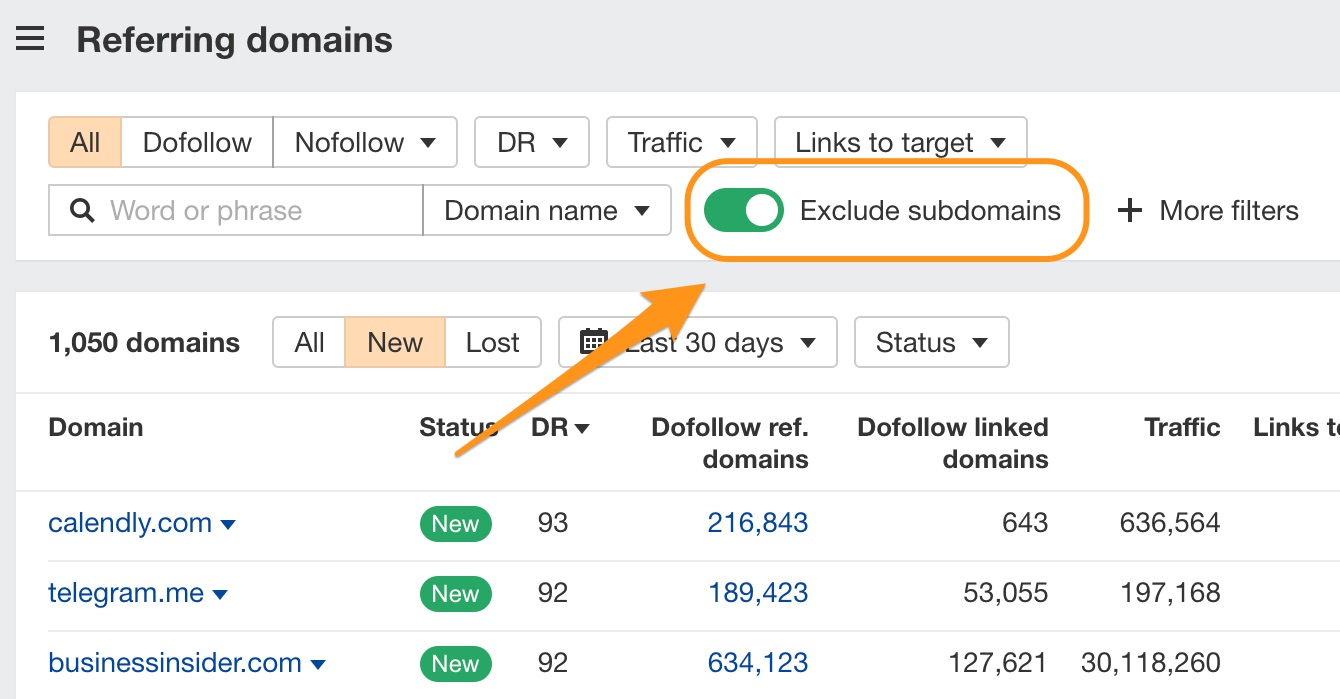Toggle the Exclude subdomains switch
The height and width of the screenshot is (699, 1340).
point(743,211)
